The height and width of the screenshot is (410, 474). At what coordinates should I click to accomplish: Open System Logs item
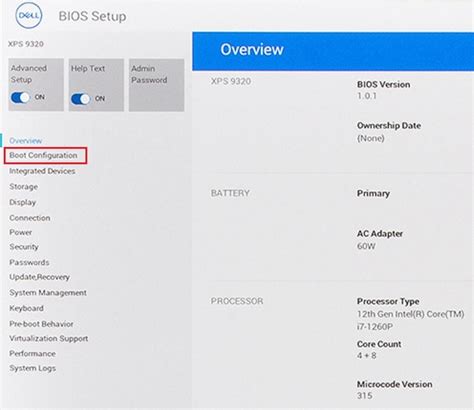pyautogui.click(x=32, y=368)
